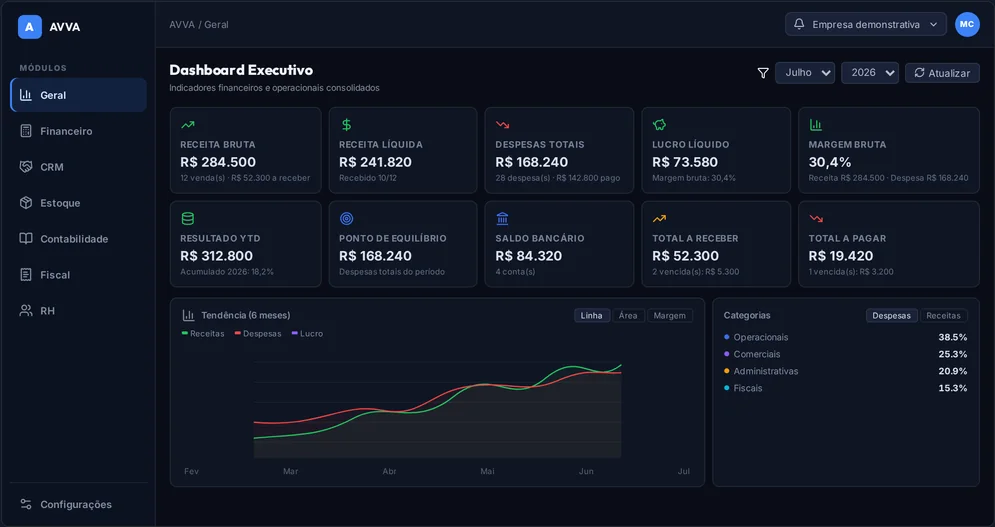Click the RH people icon
Image resolution: width=995 pixels, height=527 pixels.
coord(26,310)
